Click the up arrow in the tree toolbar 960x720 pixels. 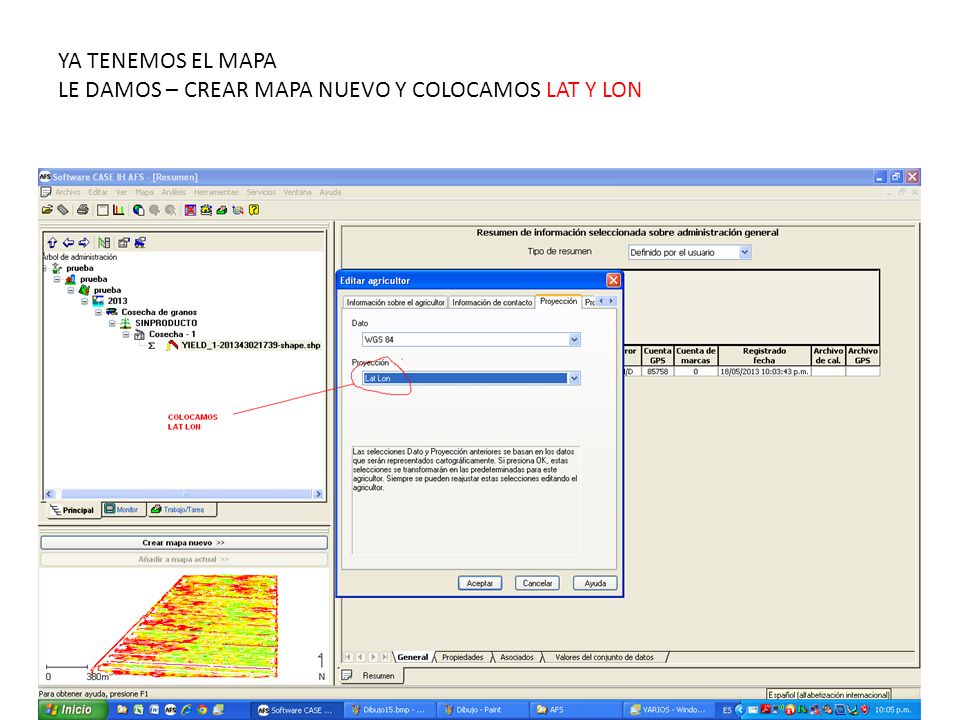(x=53, y=242)
